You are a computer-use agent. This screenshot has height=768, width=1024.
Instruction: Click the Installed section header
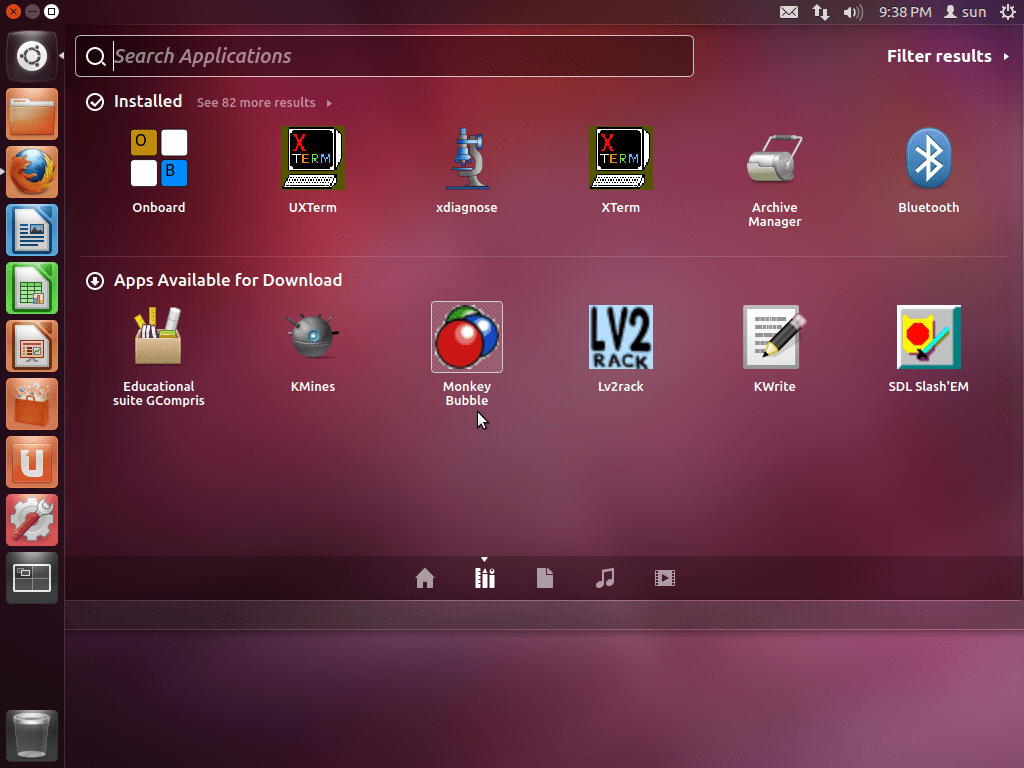pos(148,101)
